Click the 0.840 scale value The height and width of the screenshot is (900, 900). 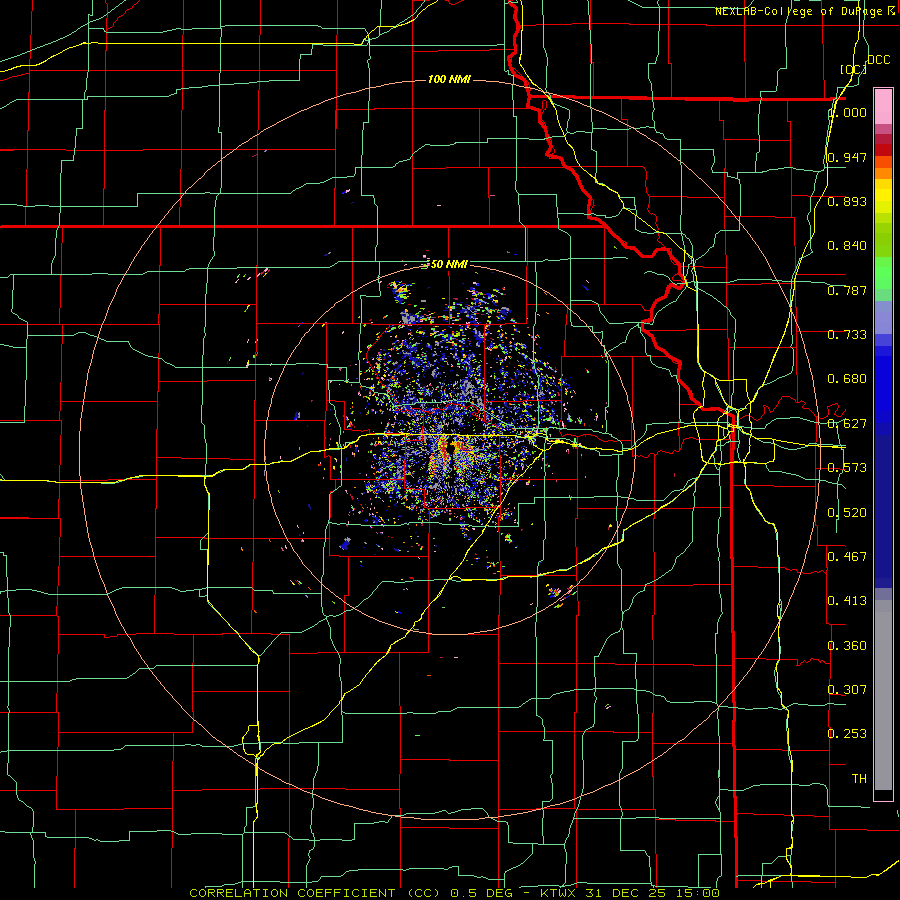pyautogui.click(x=847, y=246)
